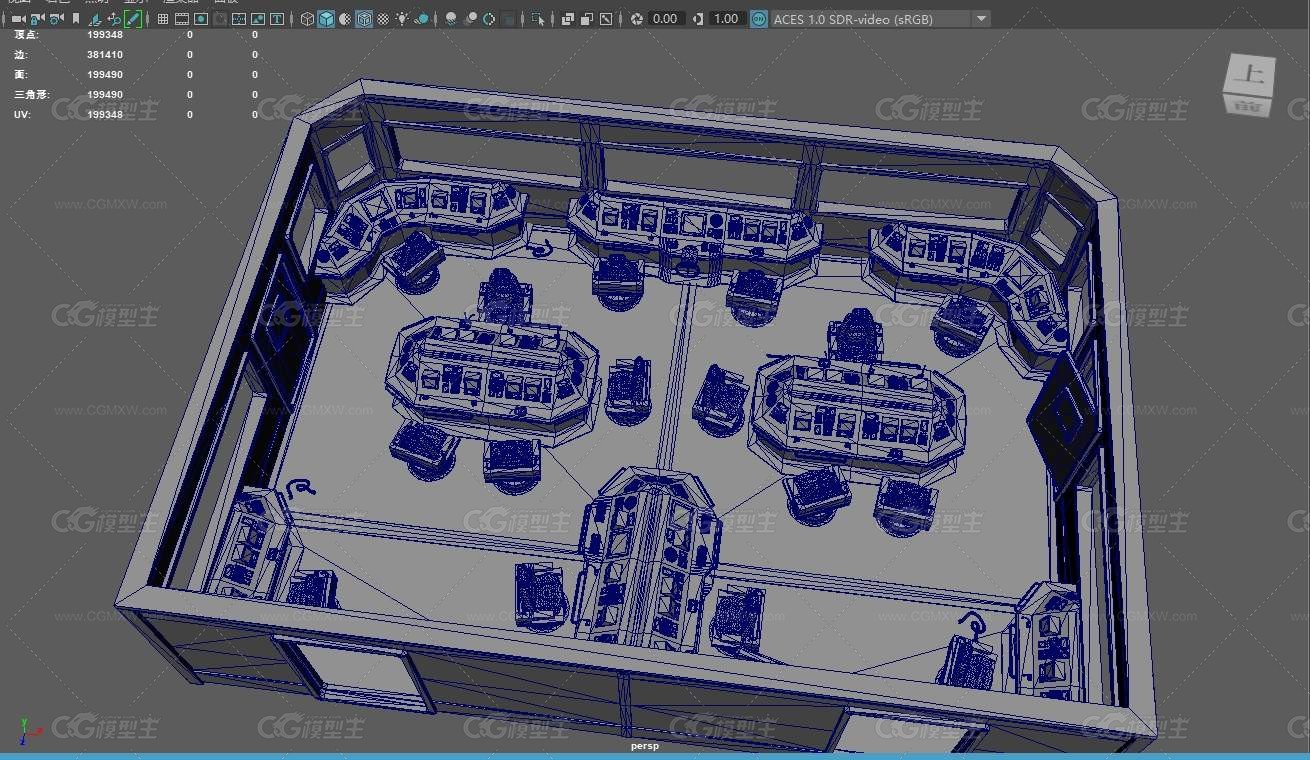Click the Motion Blur icon
This screenshot has width=1310, height=760.
[x=471, y=19]
